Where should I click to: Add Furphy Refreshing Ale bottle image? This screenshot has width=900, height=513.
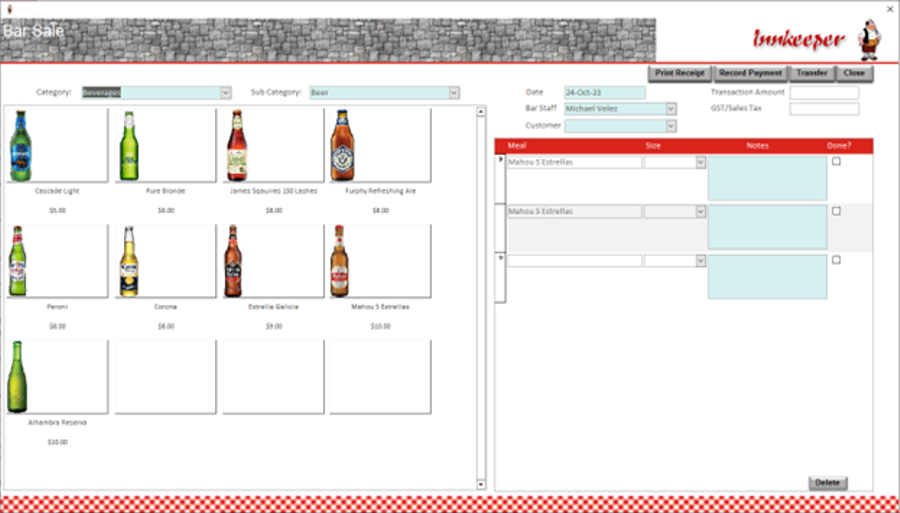(343, 146)
